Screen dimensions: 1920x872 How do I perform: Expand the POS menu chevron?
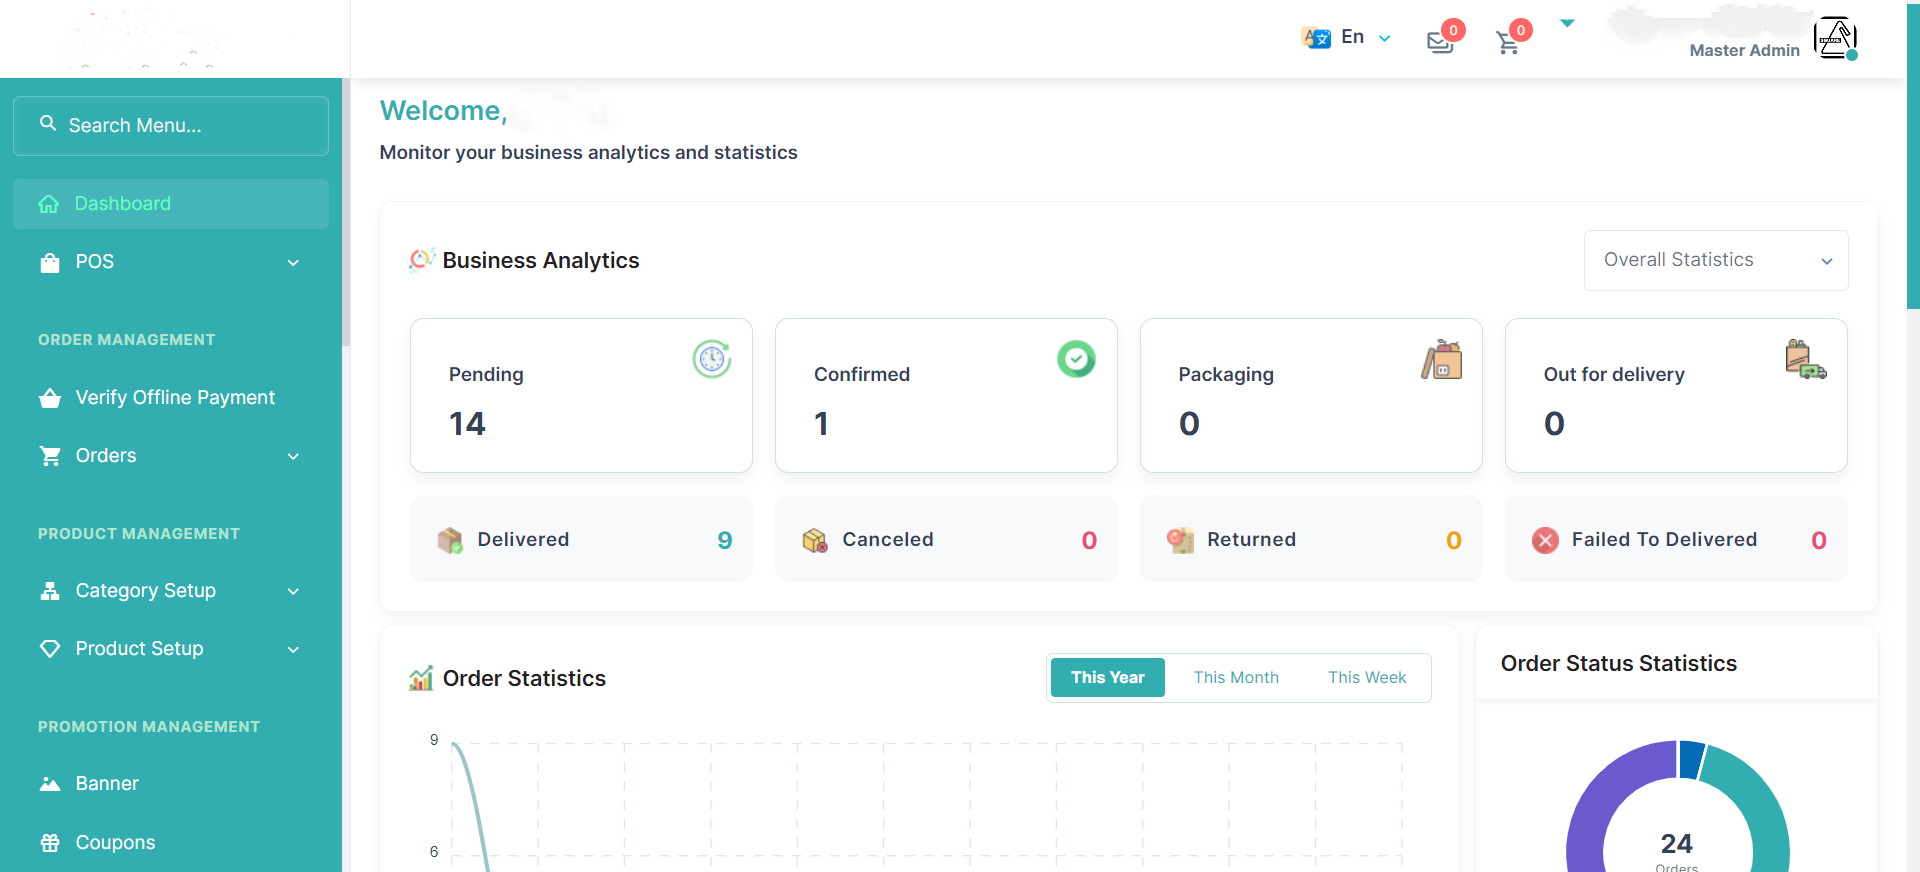pyautogui.click(x=293, y=262)
